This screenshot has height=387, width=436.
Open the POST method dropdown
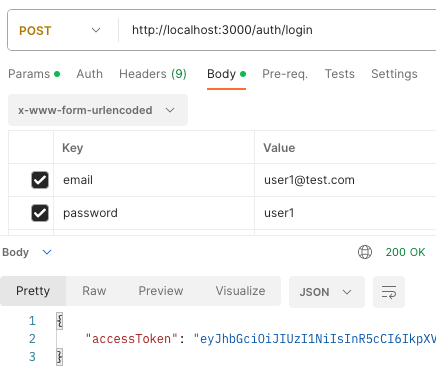[x=60, y=30]
